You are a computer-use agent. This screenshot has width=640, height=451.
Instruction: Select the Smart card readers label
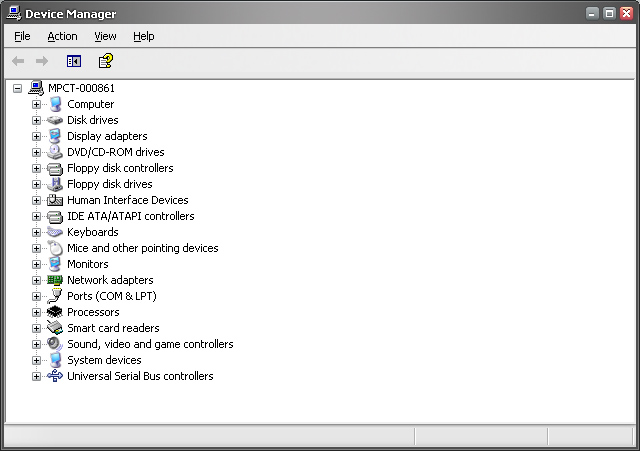pos(113,328)
